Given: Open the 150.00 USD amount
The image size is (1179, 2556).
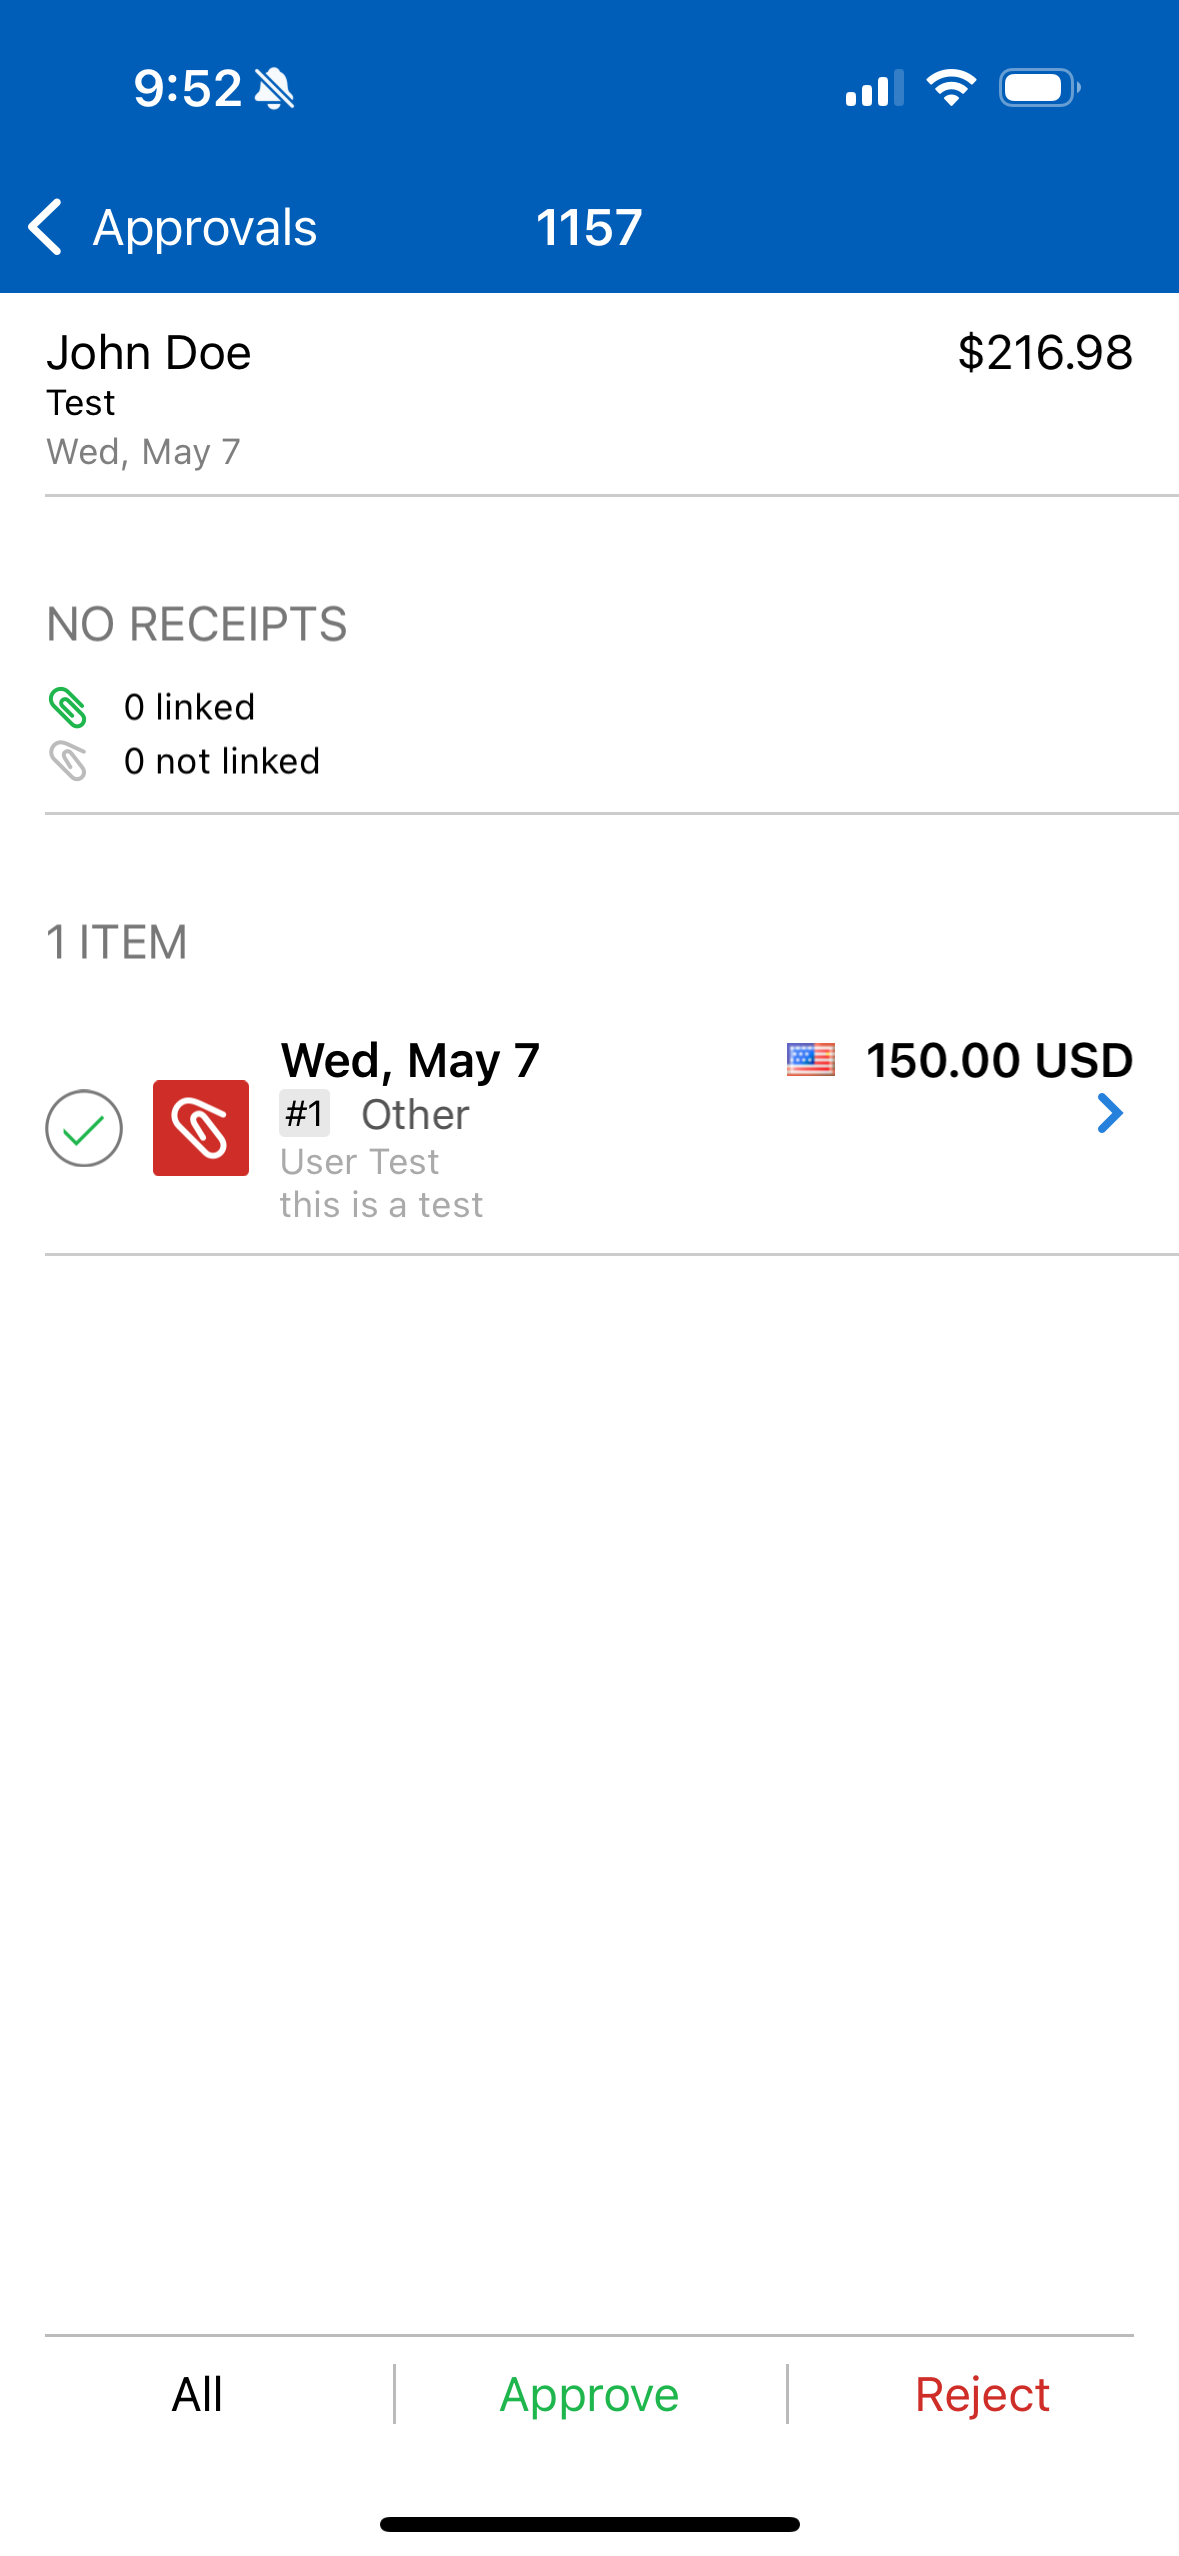Looking at the screenshot, I should [x=998, y=1060].
